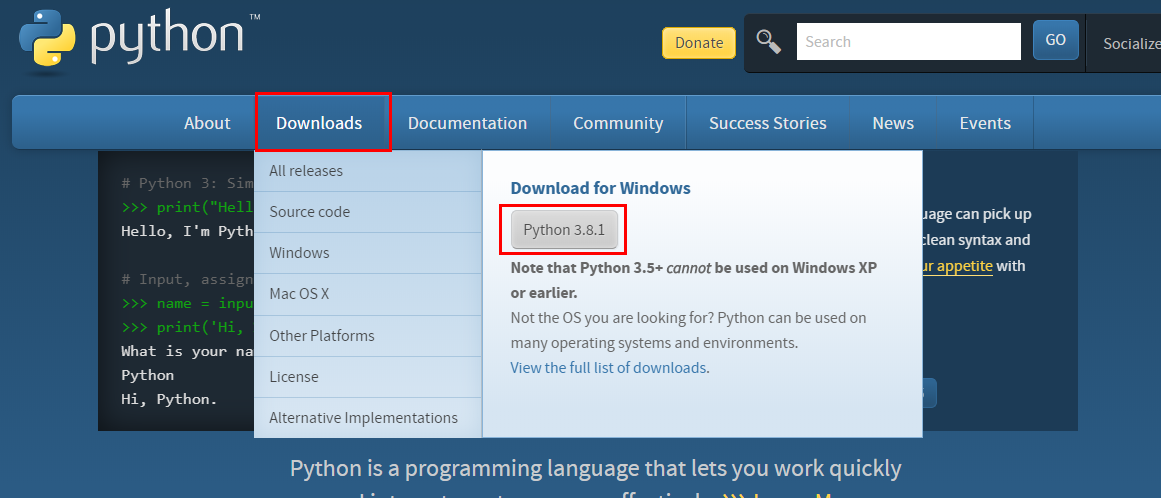Click the magnifying glass search icon
This screenshot has height=498, width=1161.
[x=769, y=42]
